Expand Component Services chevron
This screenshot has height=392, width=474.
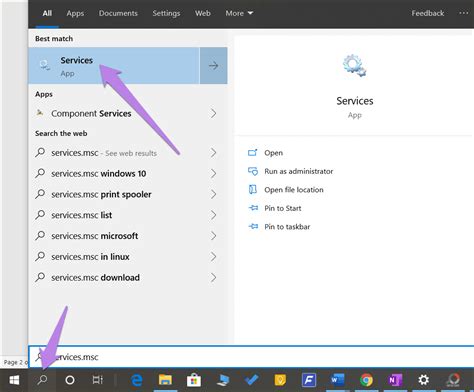tap(213, 114)
